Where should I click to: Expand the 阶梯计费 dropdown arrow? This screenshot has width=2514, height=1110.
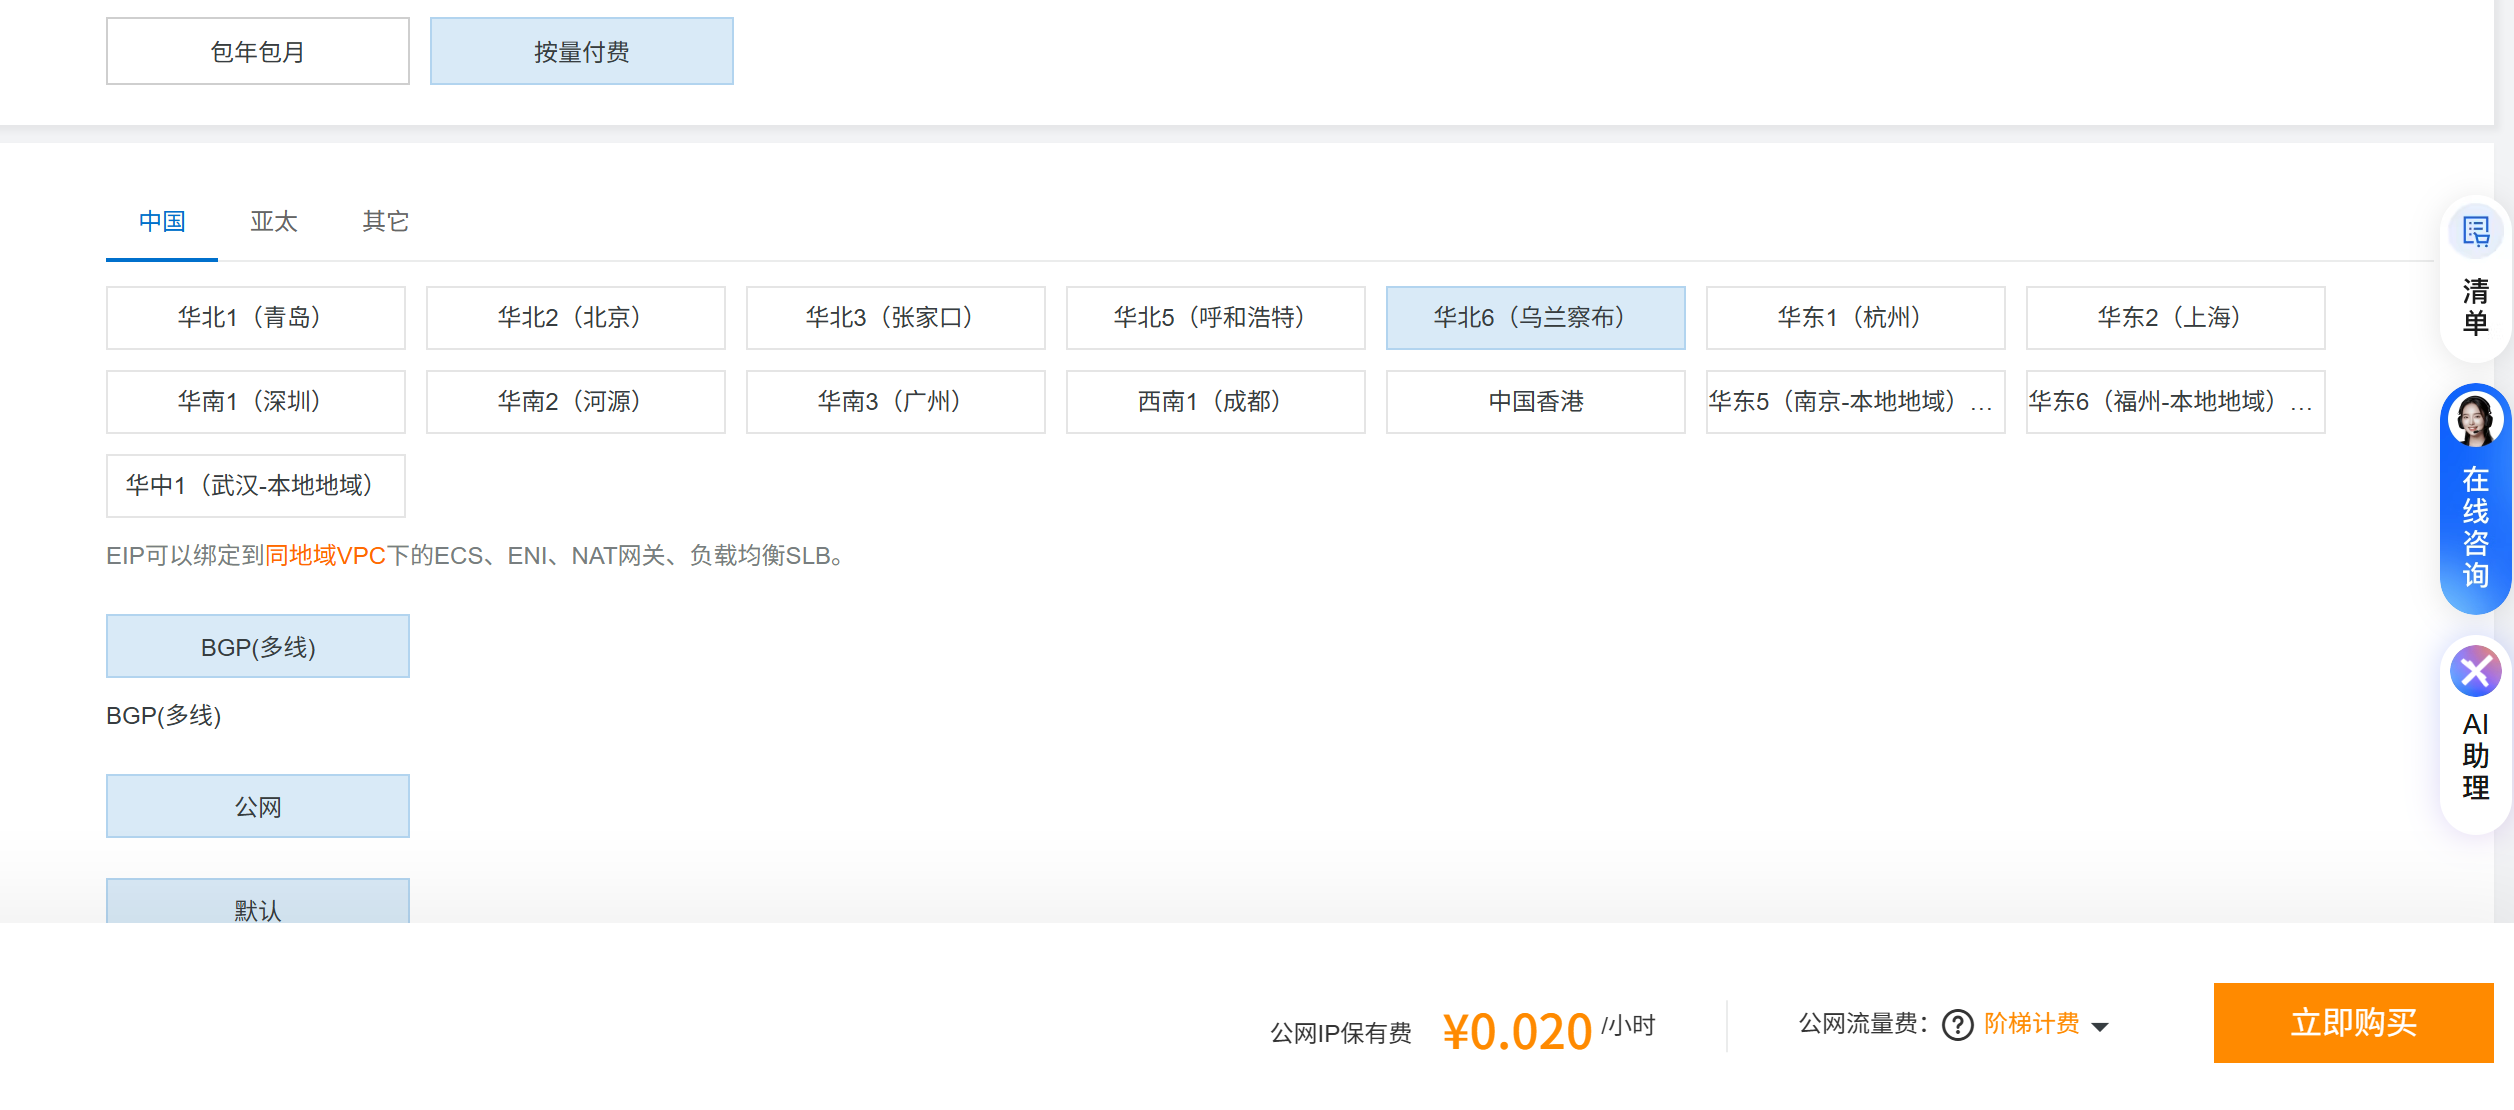pos(2100,1027)
